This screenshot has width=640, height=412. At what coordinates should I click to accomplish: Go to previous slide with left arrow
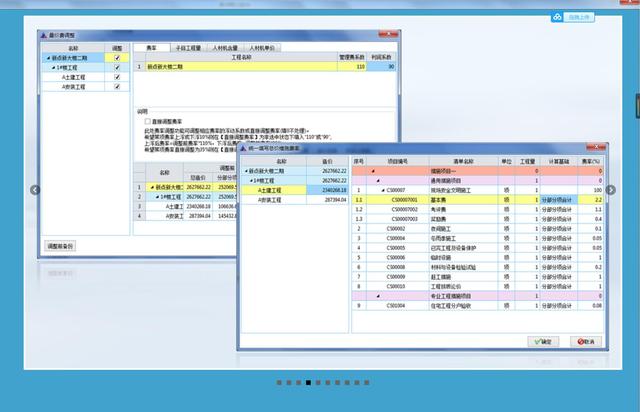click(x=36, y=190)
